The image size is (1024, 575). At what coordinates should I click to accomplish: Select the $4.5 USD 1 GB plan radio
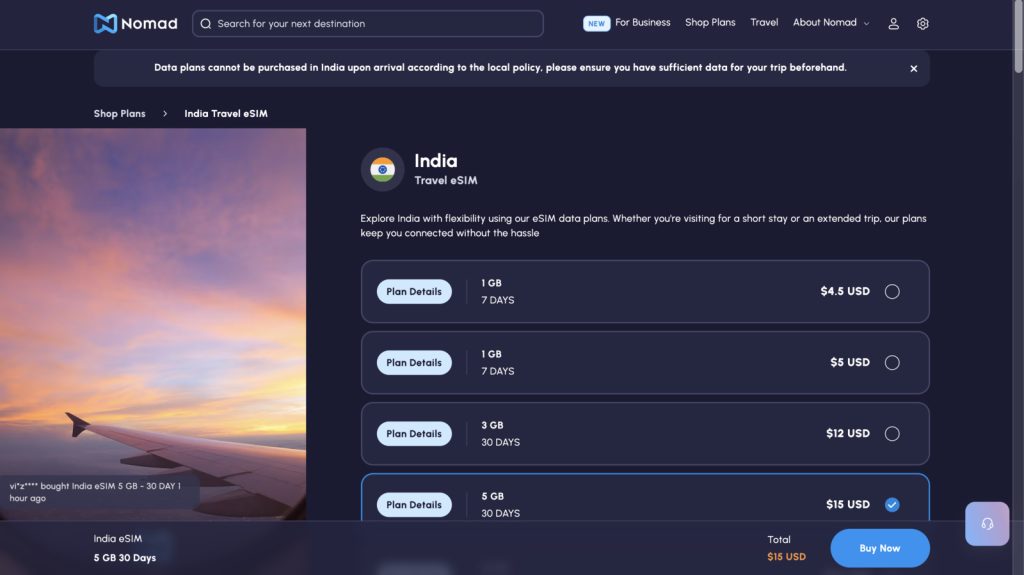coord(892,292)
